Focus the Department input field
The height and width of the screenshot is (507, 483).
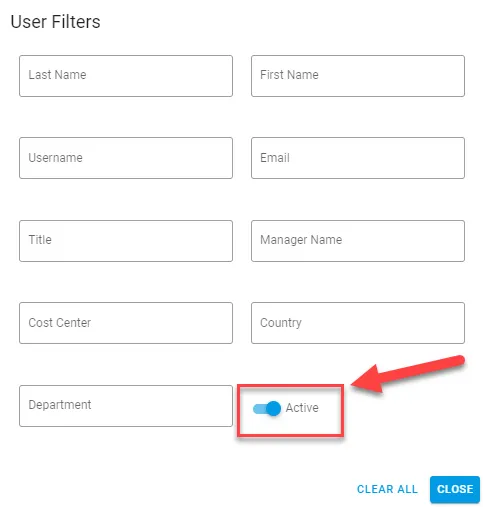[x=126, y=406]
